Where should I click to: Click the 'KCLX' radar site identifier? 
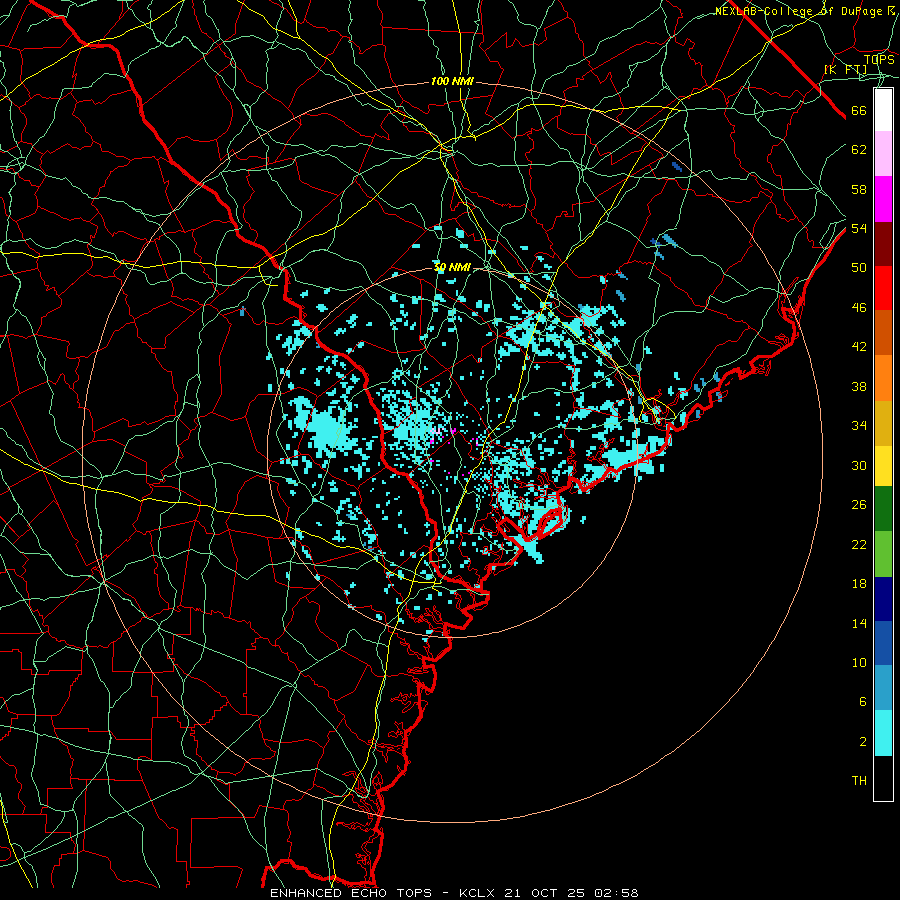tap(479, 893)
